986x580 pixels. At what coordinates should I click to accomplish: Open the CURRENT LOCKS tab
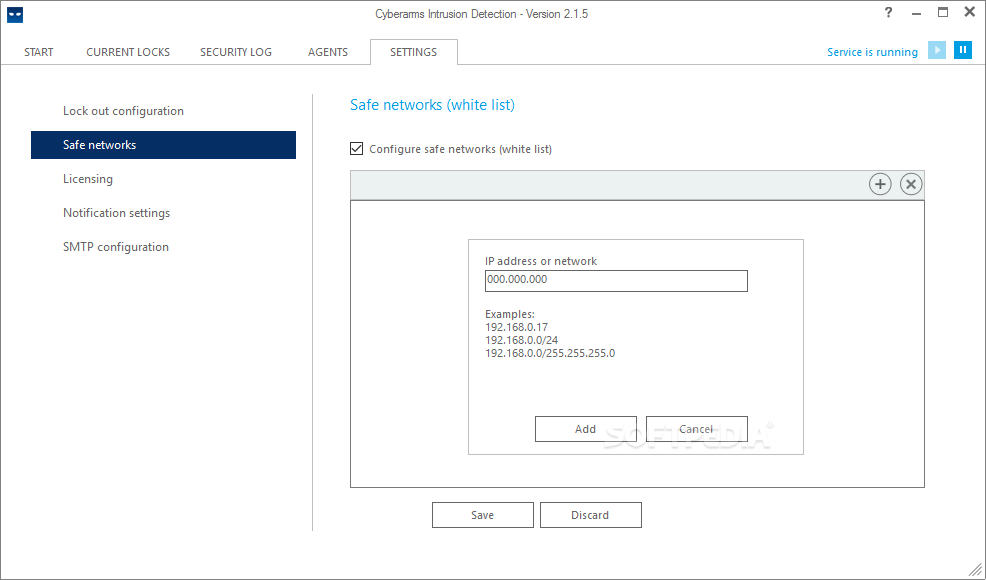click(128, 52)
